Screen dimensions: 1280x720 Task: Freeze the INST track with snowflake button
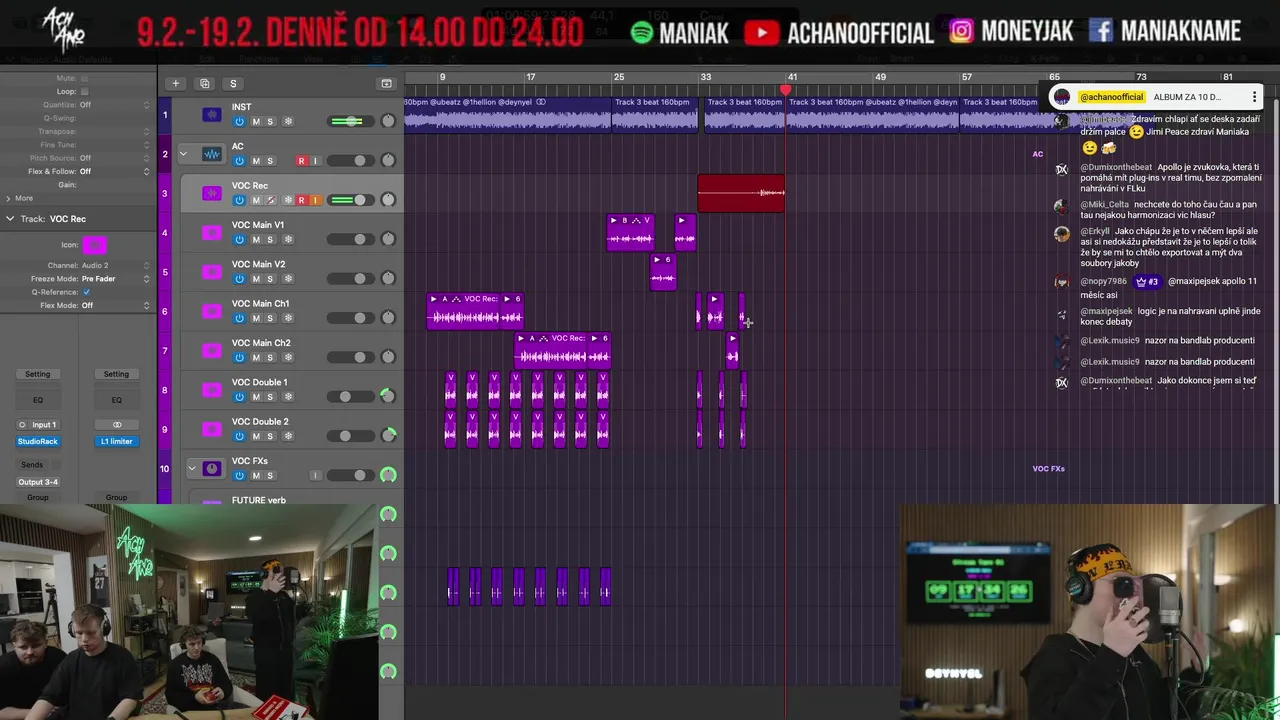pyautogui.click(x=288, y=122)
